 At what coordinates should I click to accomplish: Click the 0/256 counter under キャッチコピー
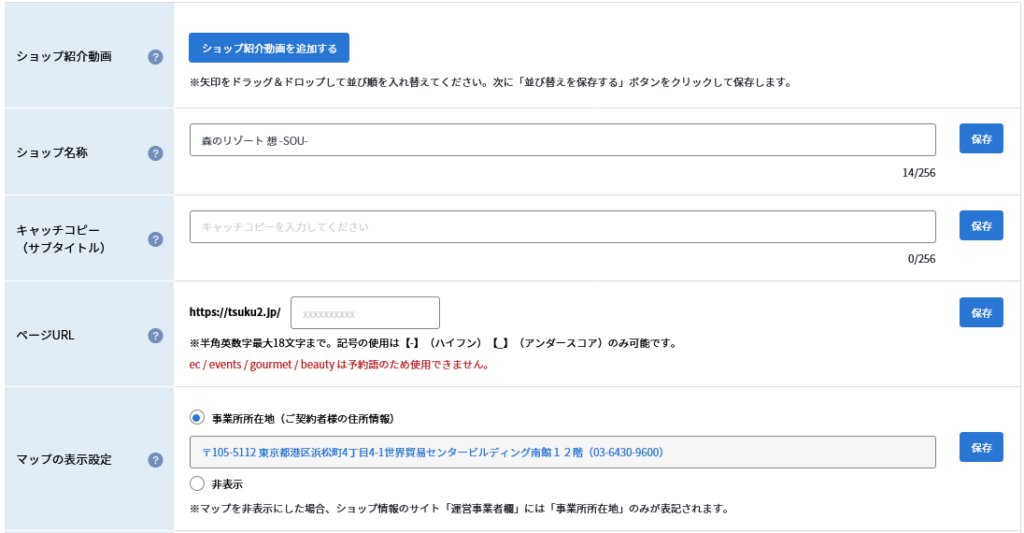(x=921, y=259)
